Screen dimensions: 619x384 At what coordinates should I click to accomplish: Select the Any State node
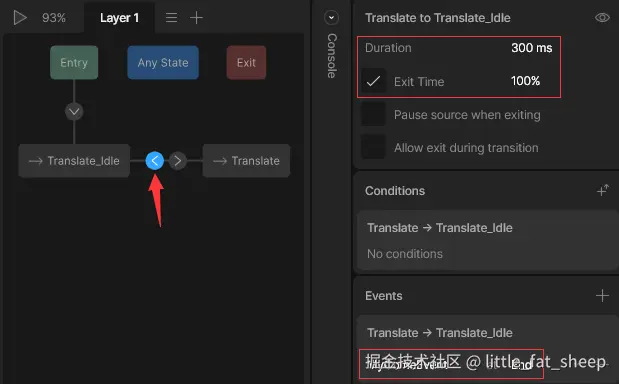[x=163, y=62]
